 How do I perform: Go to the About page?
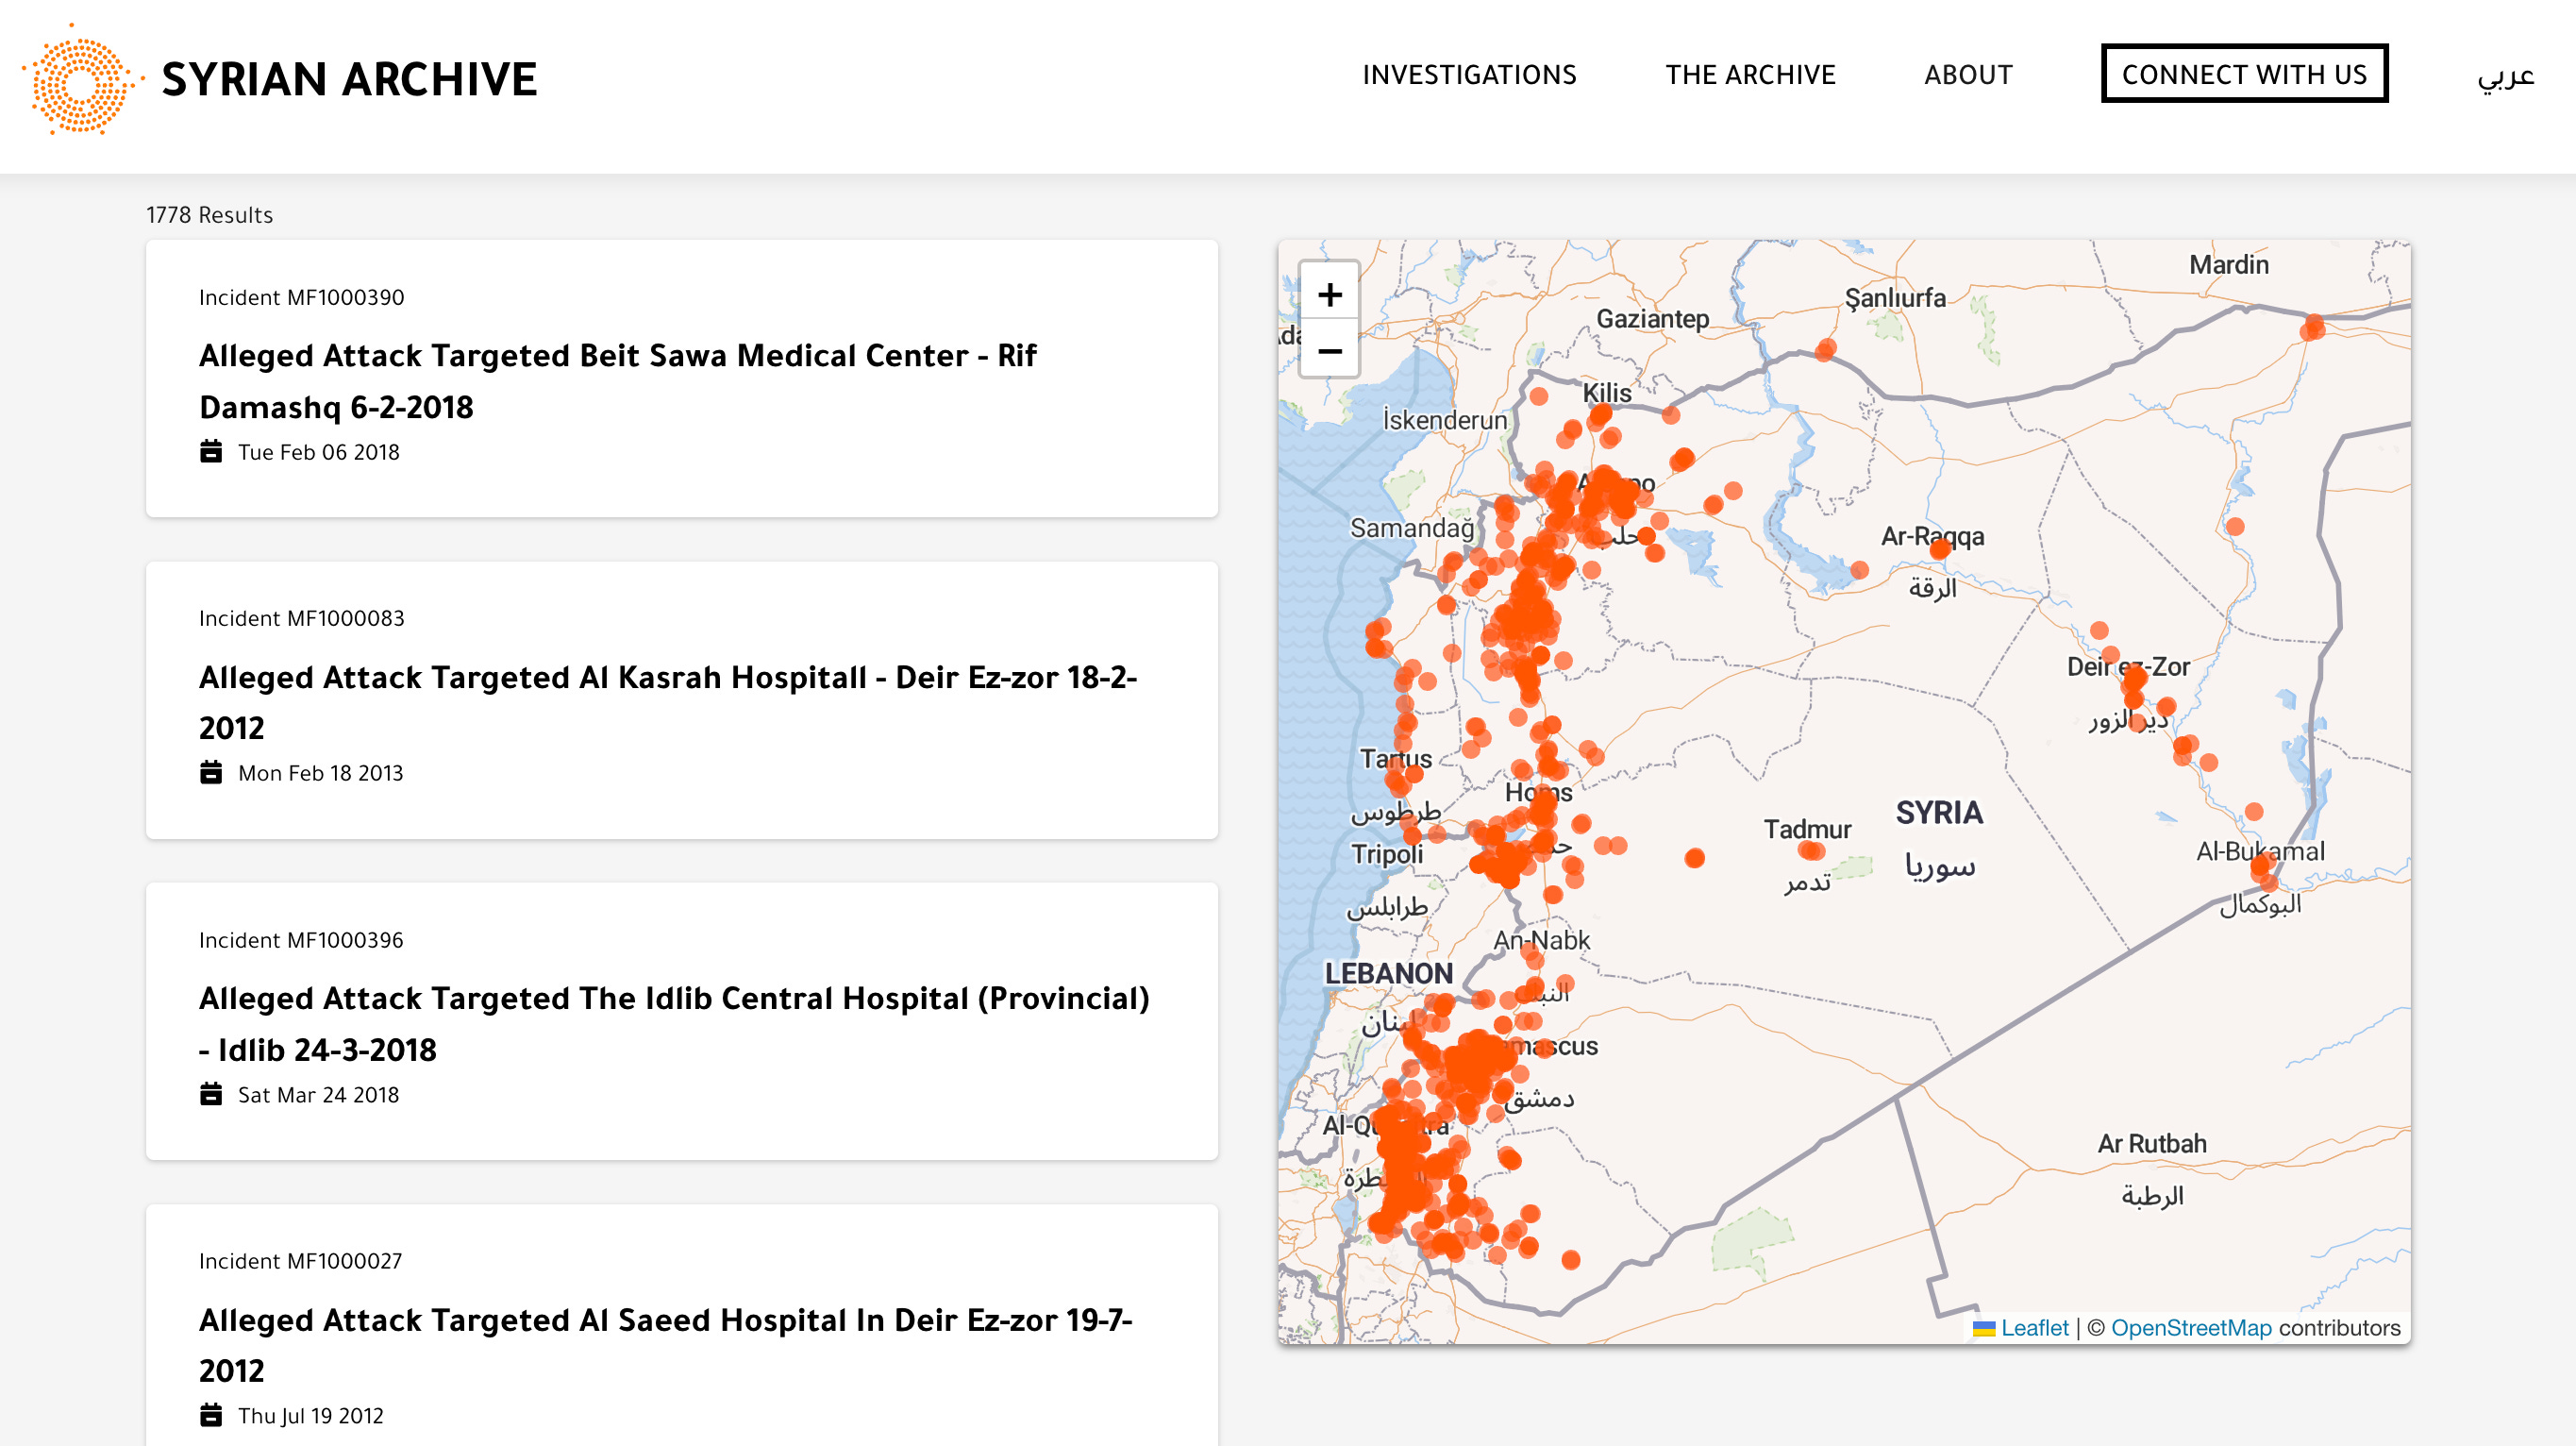click(x=1968, y=75)
